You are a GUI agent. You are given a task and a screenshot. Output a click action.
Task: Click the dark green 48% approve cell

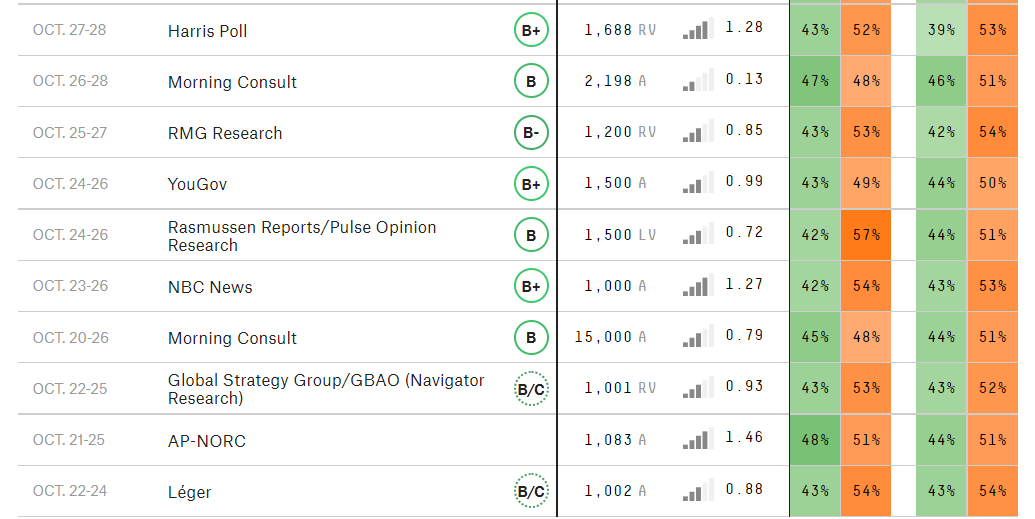coord(815,440)
